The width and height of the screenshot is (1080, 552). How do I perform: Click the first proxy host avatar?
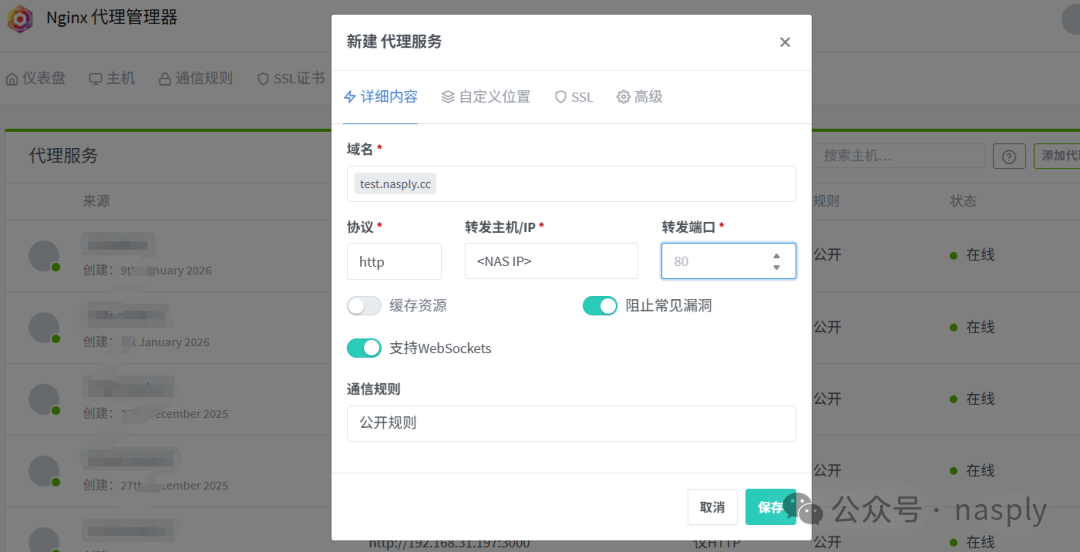click(44, 255)
